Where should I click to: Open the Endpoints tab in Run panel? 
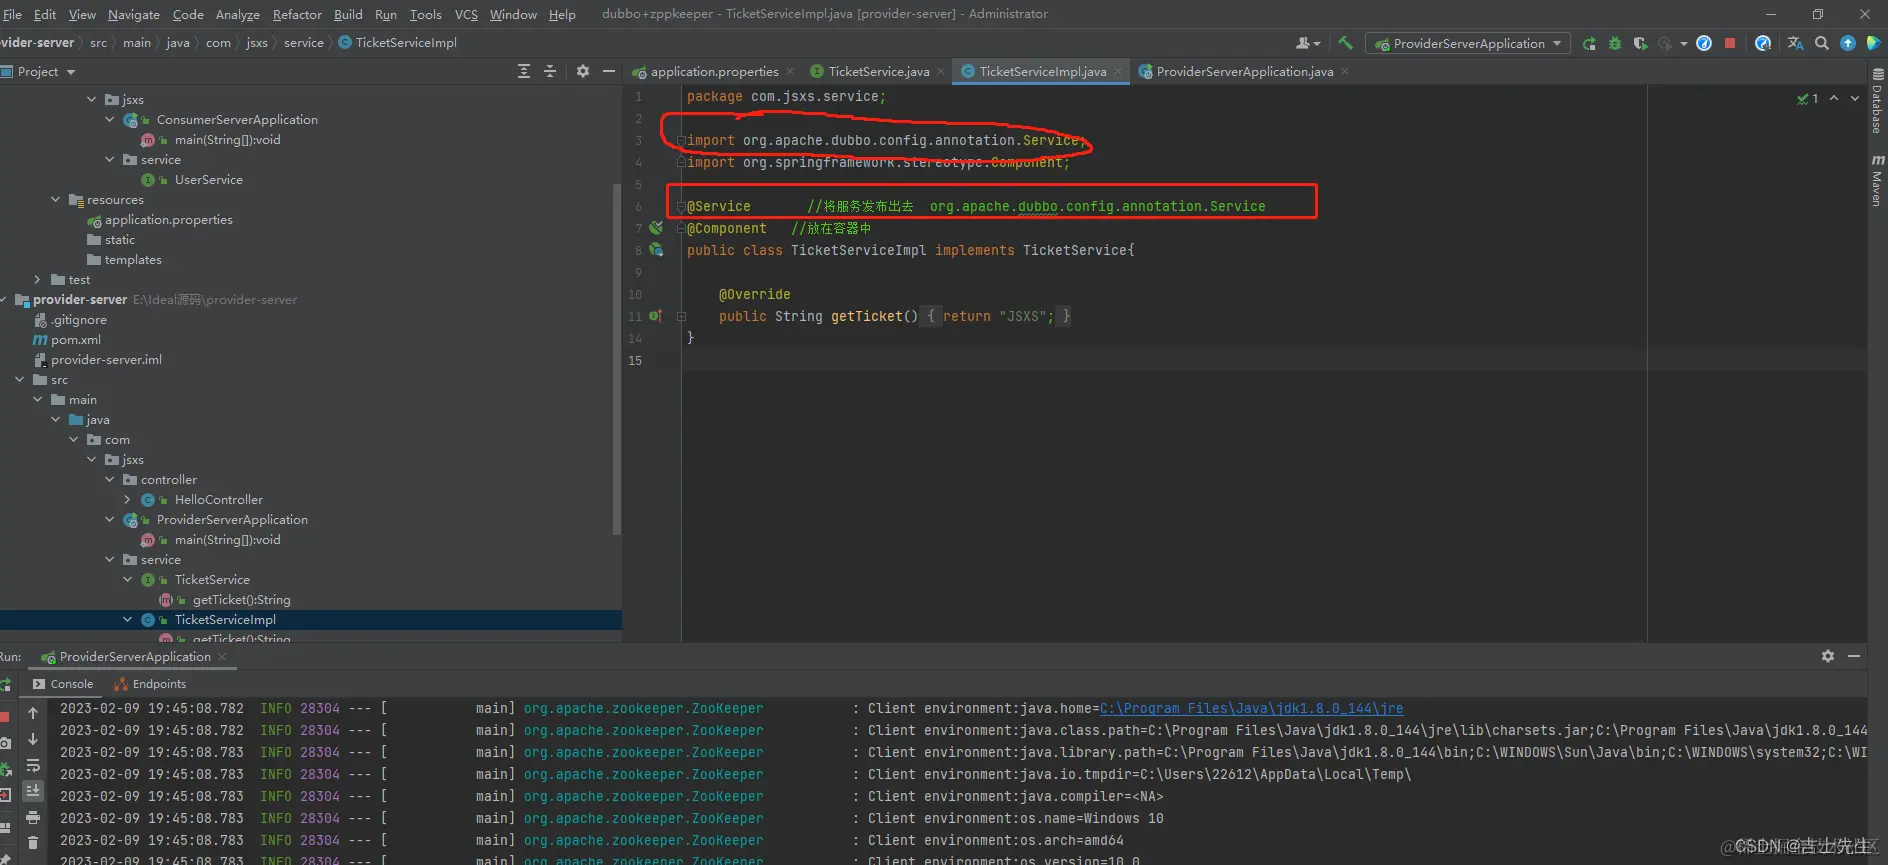tap(150, 684)
